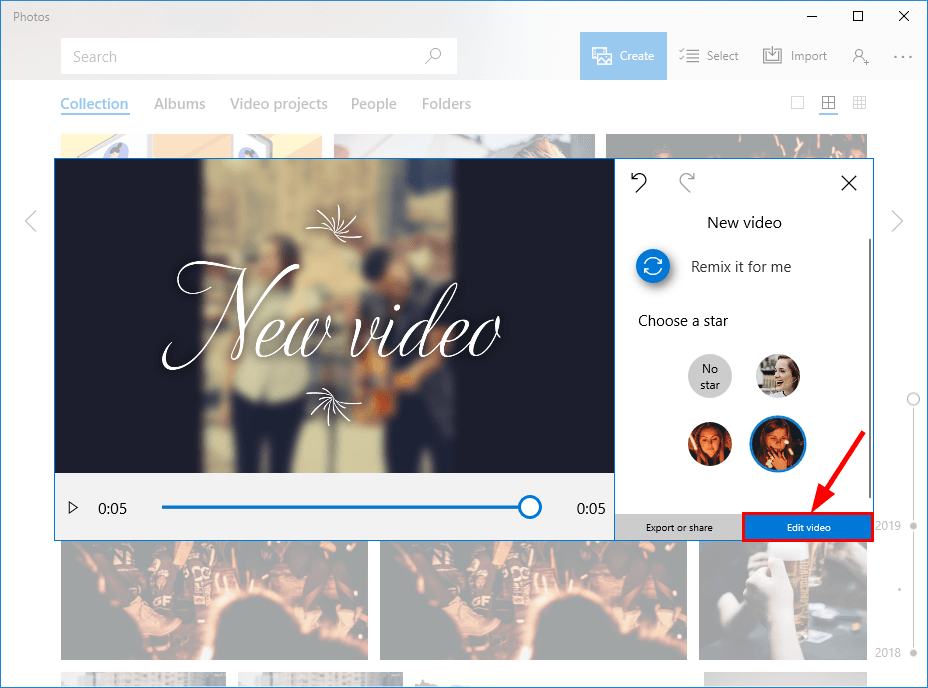
Task: Click the add account person icon
Action: click(x=861, y=56)
